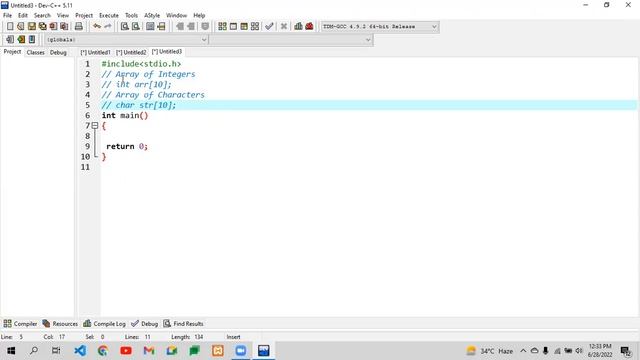Open the Compiler bottom panel tab
This screenshot has height=360, width=640.
pos(20,324)
